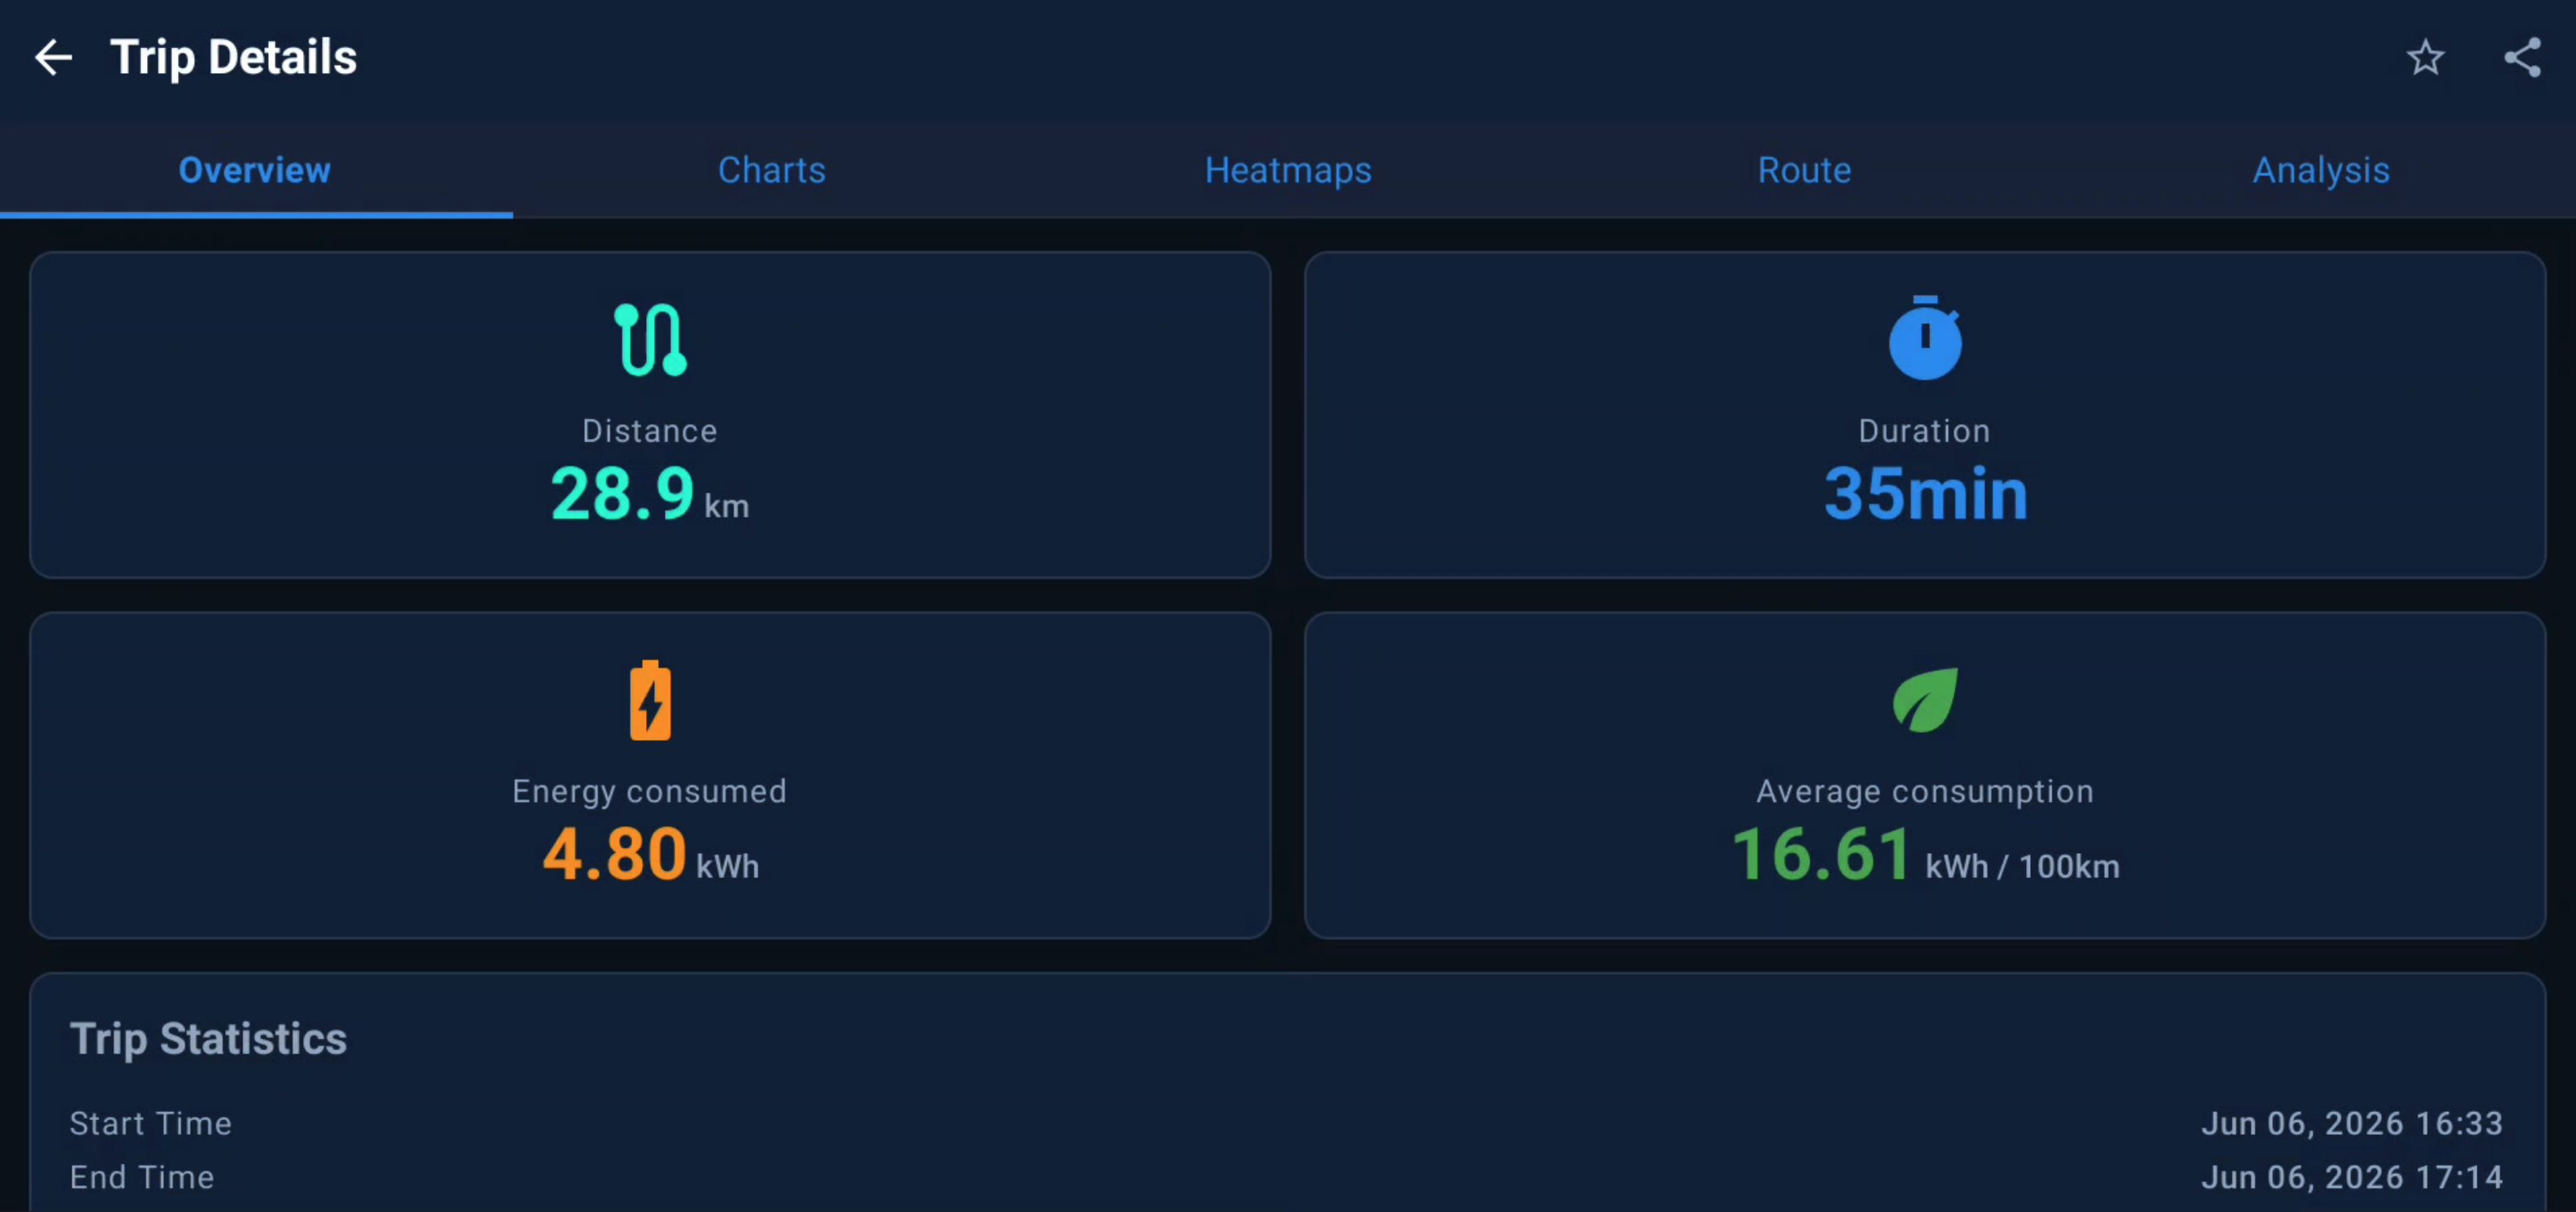Click the Duration label

(x=1925, y=431)
